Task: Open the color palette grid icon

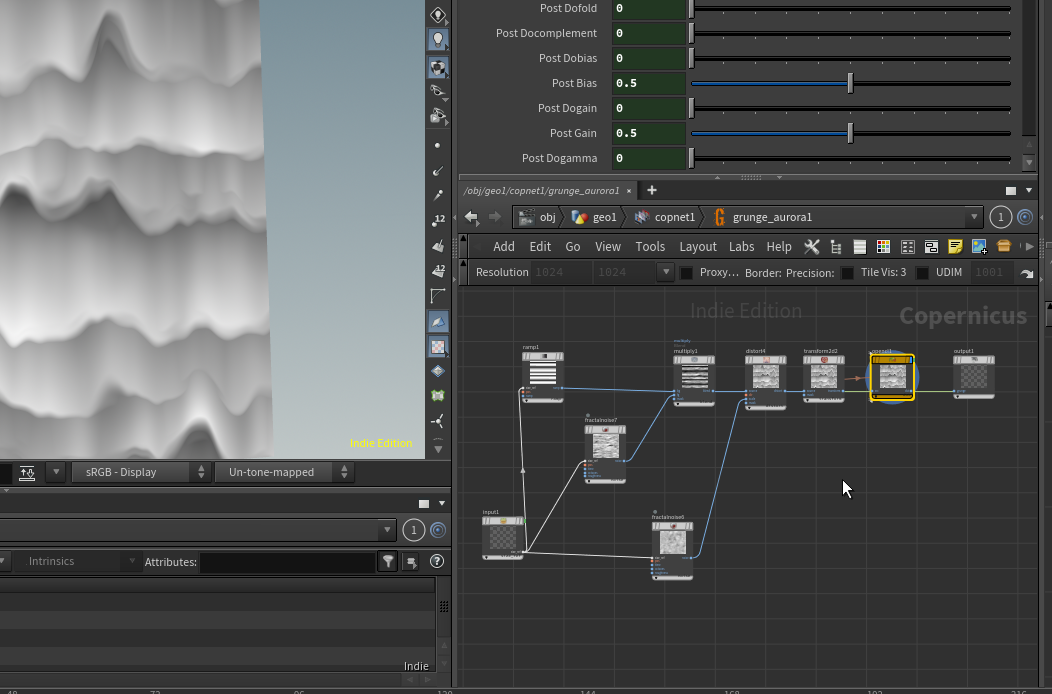Action: [883, 247]
